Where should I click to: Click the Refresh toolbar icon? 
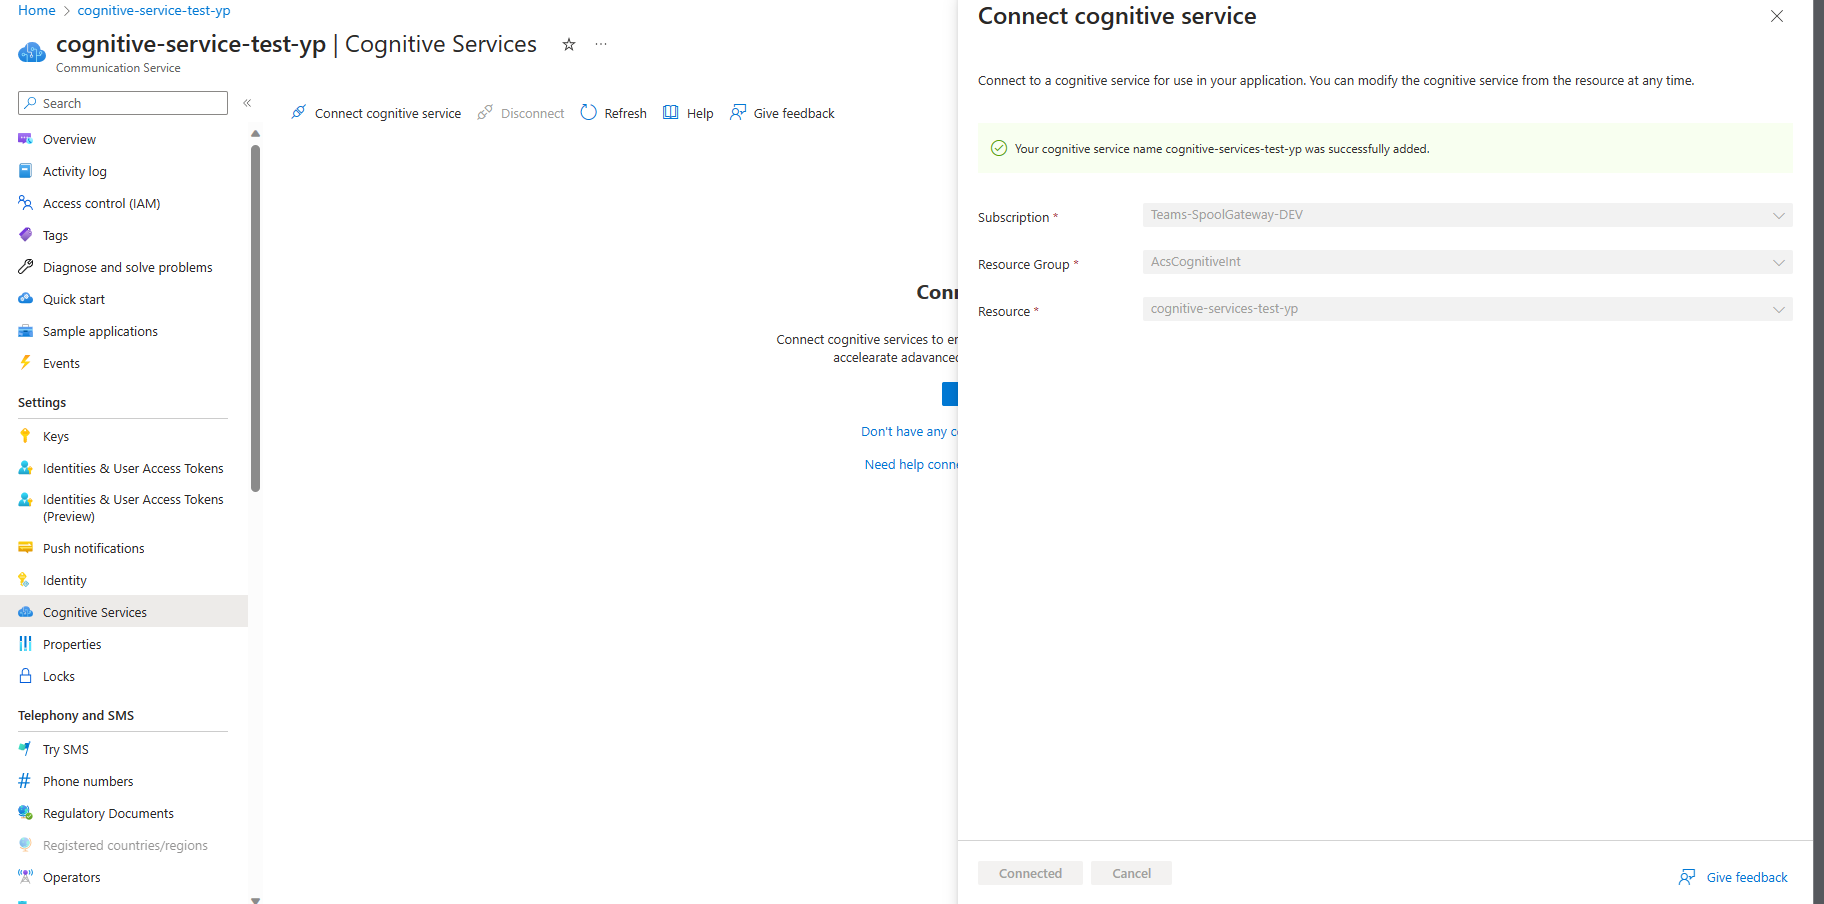pyautogui.click(x=589, y=112)
